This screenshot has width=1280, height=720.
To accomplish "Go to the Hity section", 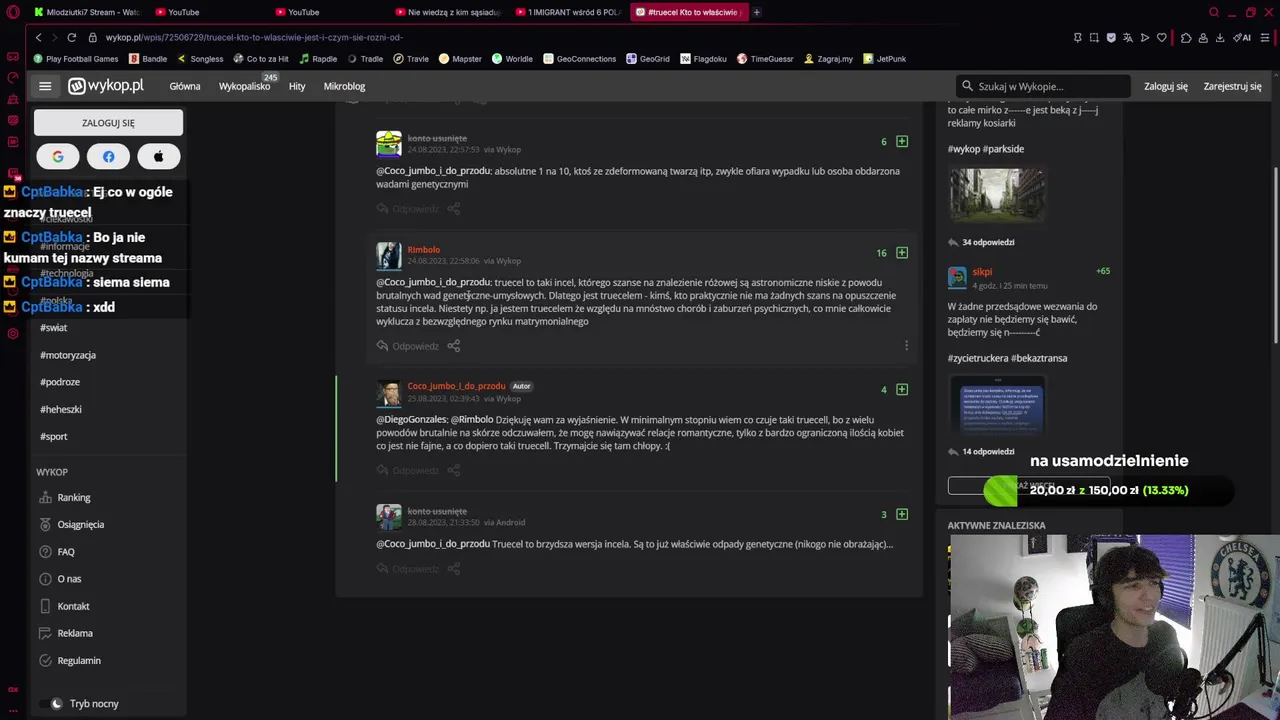I will [297, 86].
